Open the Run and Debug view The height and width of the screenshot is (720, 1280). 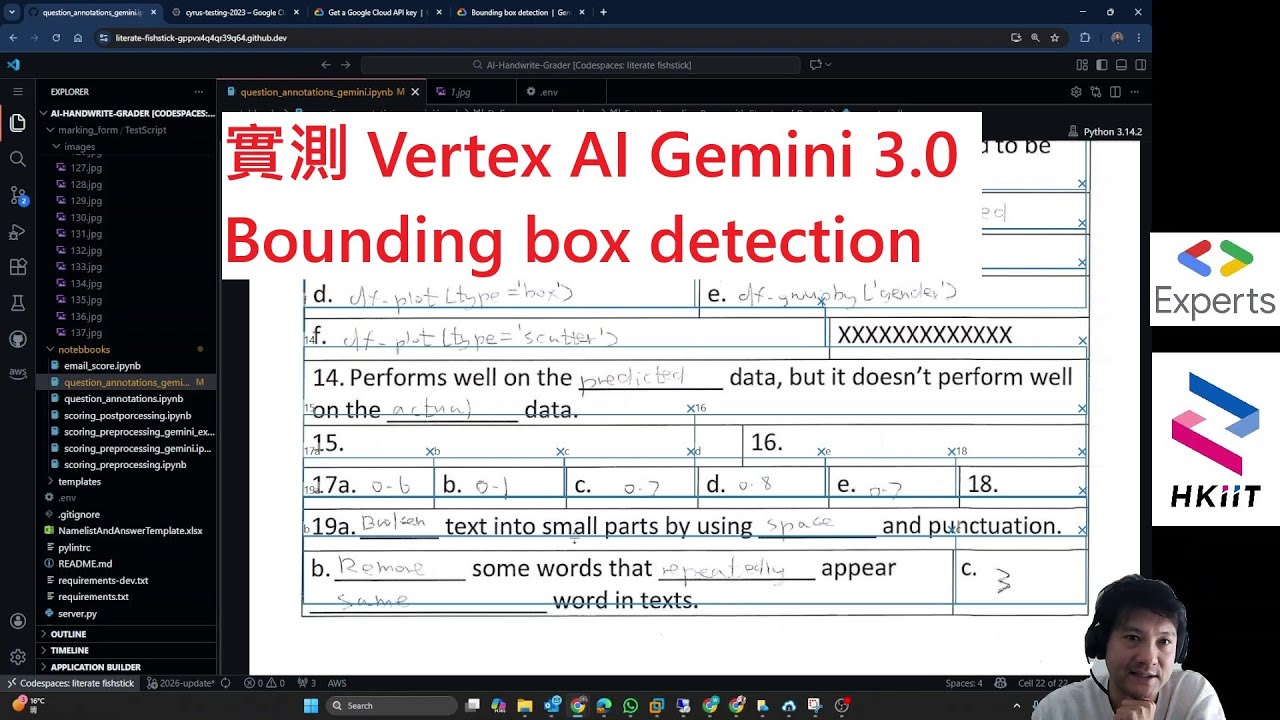(17, 232)
